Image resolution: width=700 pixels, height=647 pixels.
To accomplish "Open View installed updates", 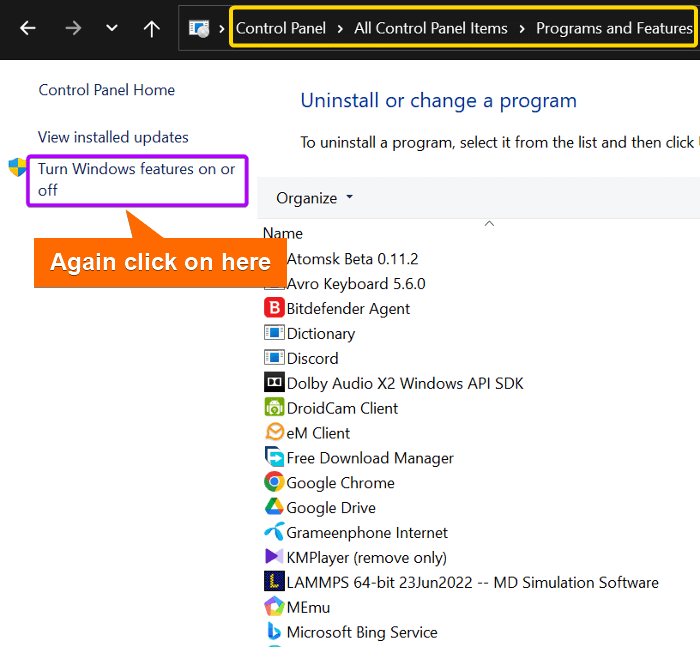I will click(x=113, y=137).
